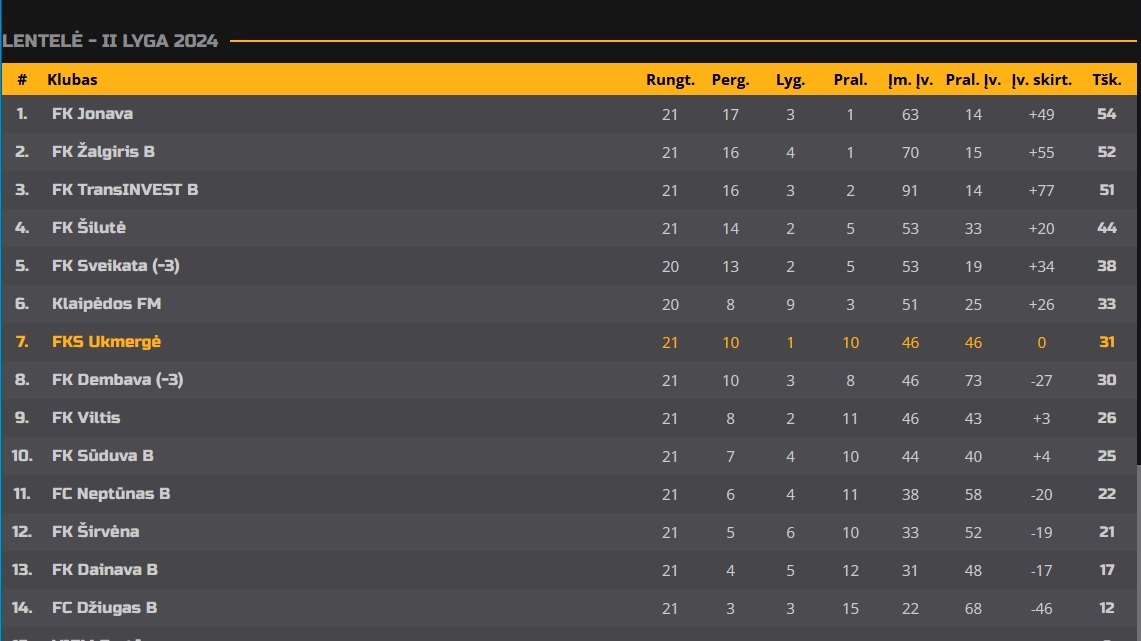Click the Tšk. points column header
This screenshot has width=1141, height=641.
point(1107,79)
